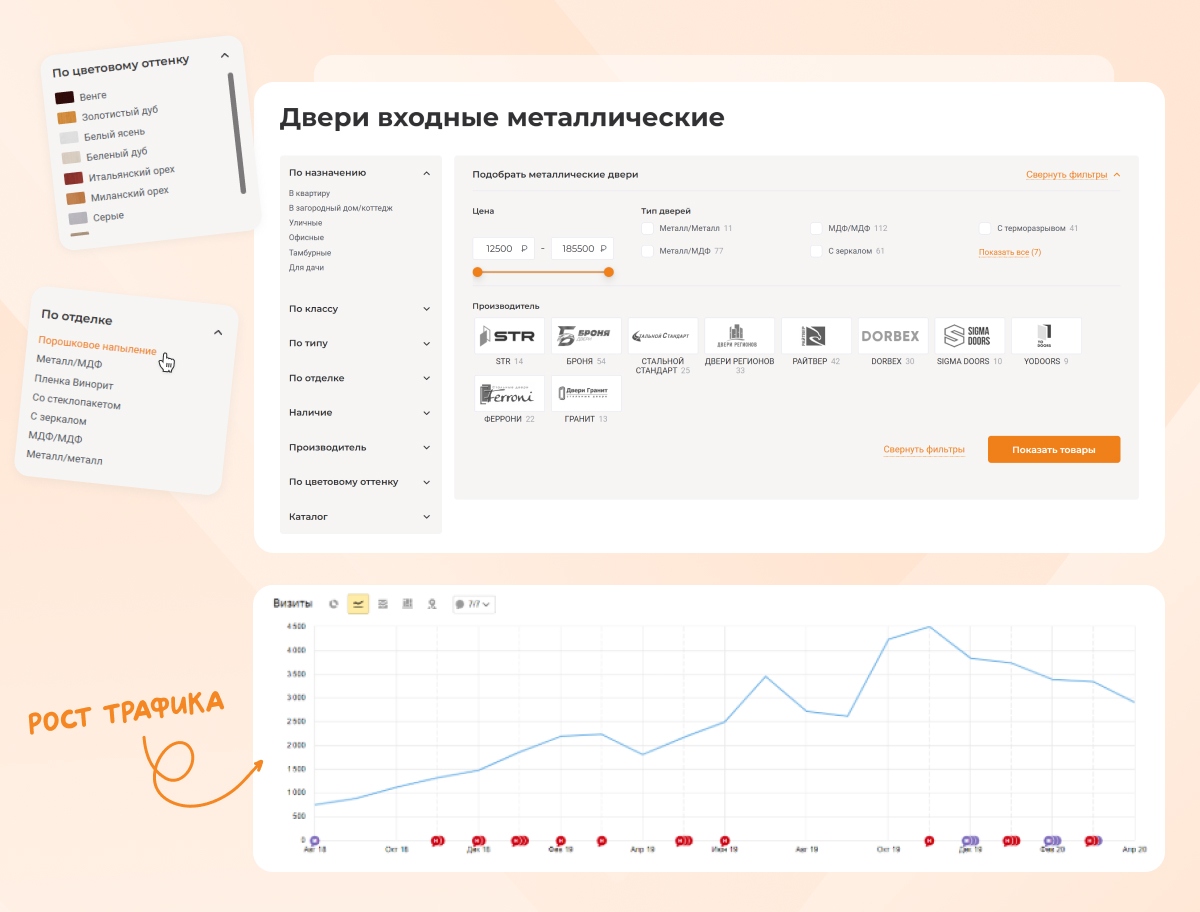Click Порошковое напыление in finish panel
1200x912 pixels.
coord(98,346)
